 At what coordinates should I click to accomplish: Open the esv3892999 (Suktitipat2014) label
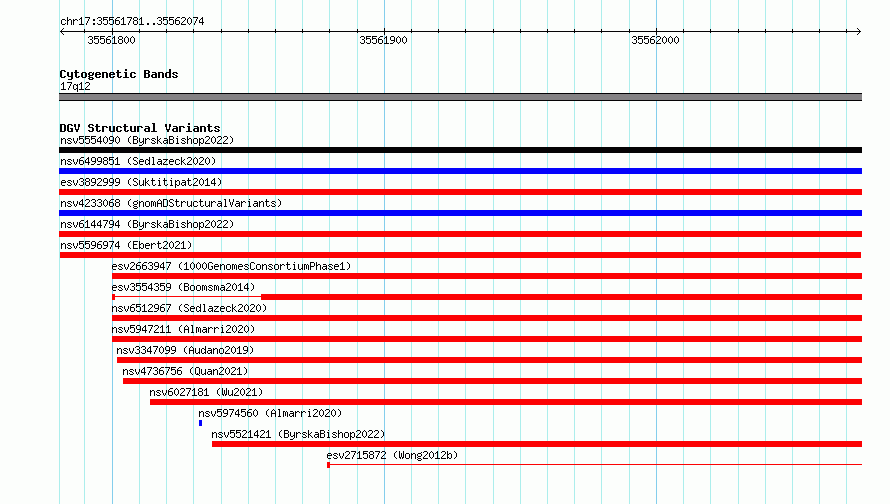pos(141,182)
